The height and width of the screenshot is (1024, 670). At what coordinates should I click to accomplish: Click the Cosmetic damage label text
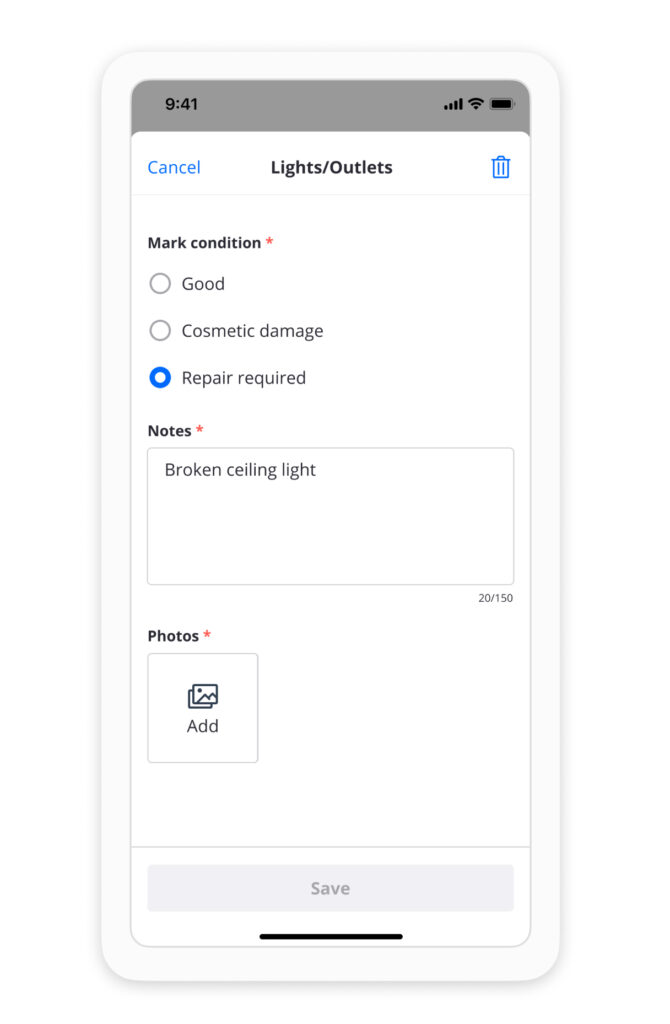(252, 331)
